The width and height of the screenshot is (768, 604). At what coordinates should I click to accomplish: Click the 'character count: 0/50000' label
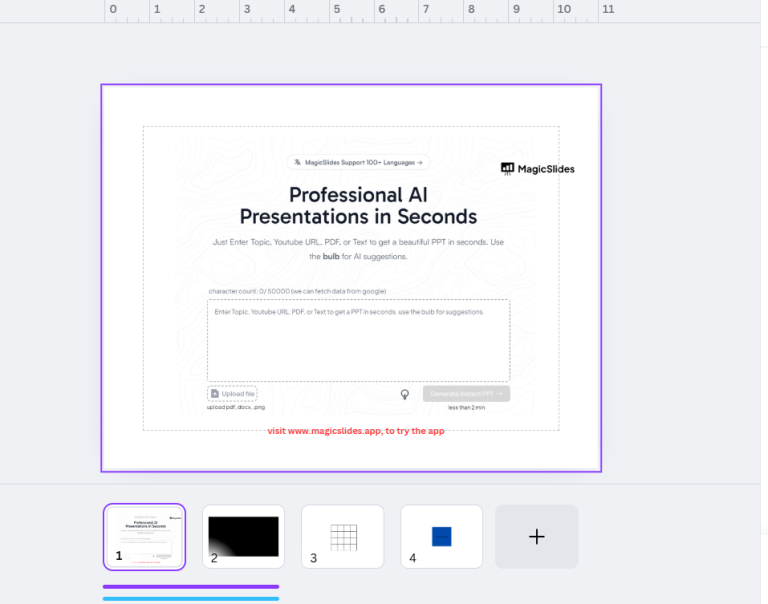(x=297, y=291)
